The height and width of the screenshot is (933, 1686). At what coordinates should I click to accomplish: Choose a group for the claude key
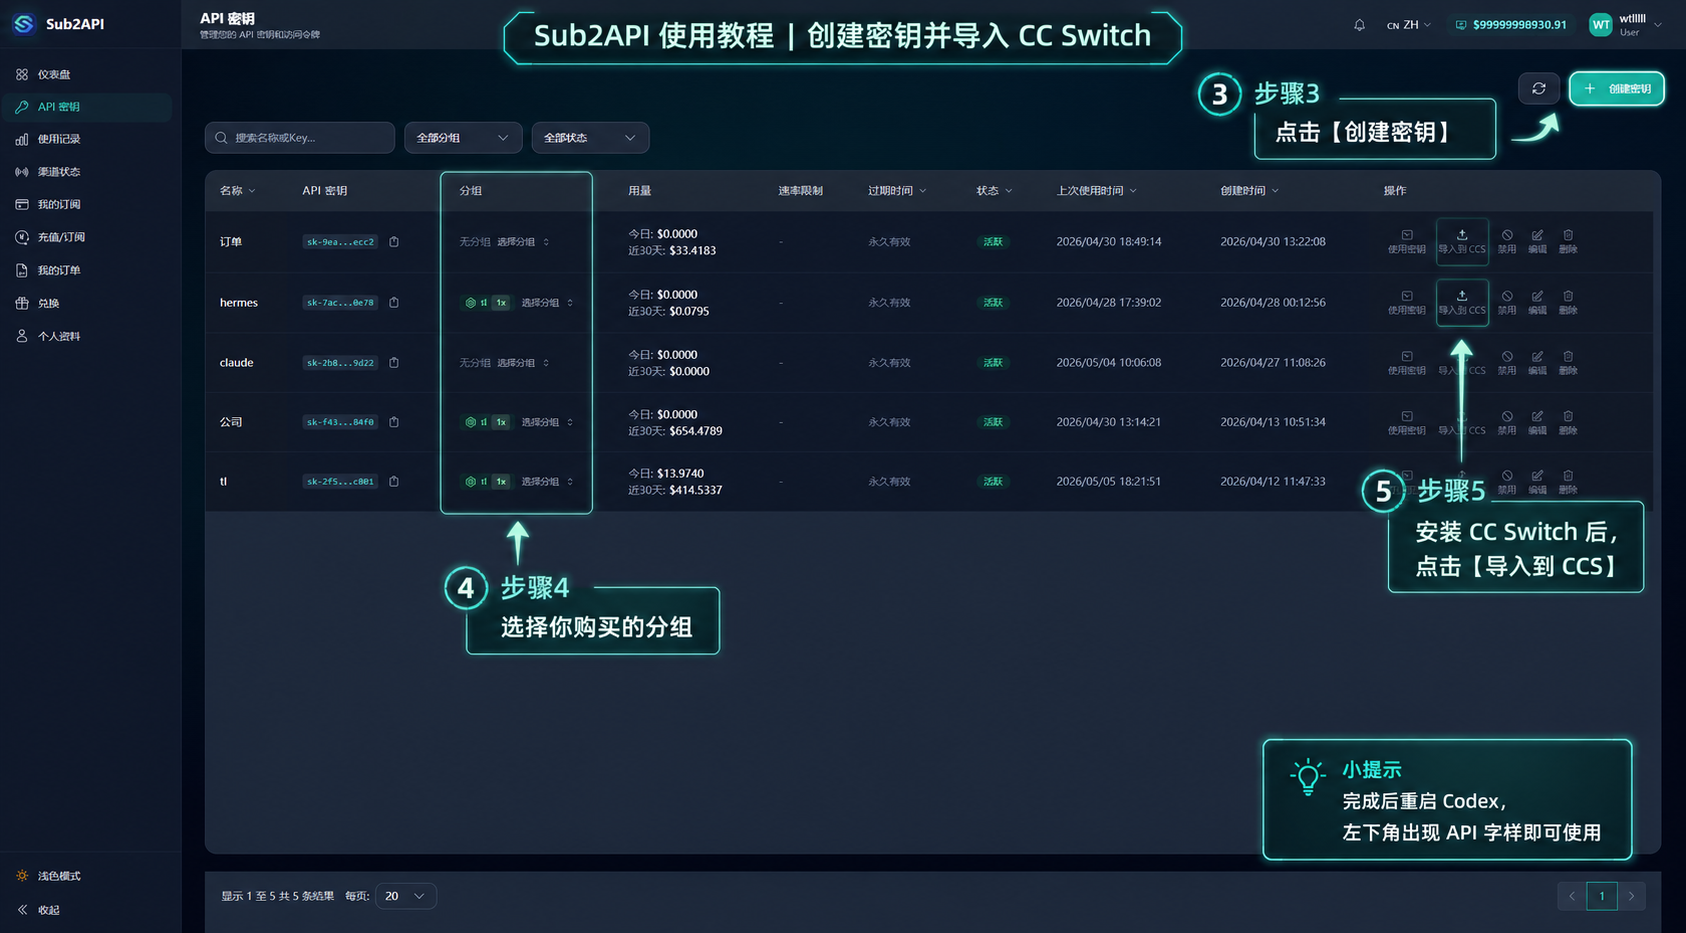tap(523, 363)
